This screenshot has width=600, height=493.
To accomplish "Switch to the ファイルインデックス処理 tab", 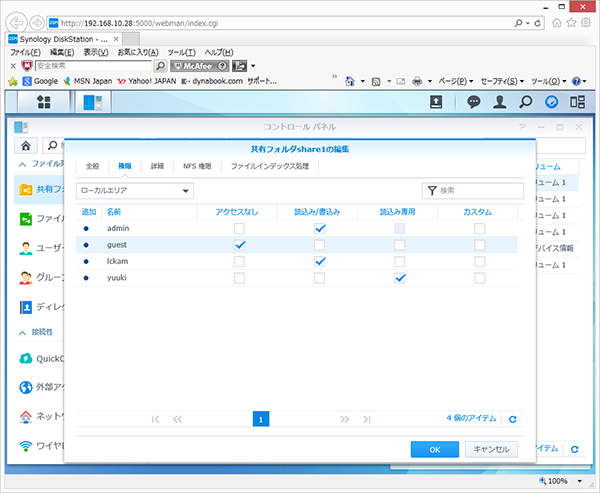I will (270, 166).
